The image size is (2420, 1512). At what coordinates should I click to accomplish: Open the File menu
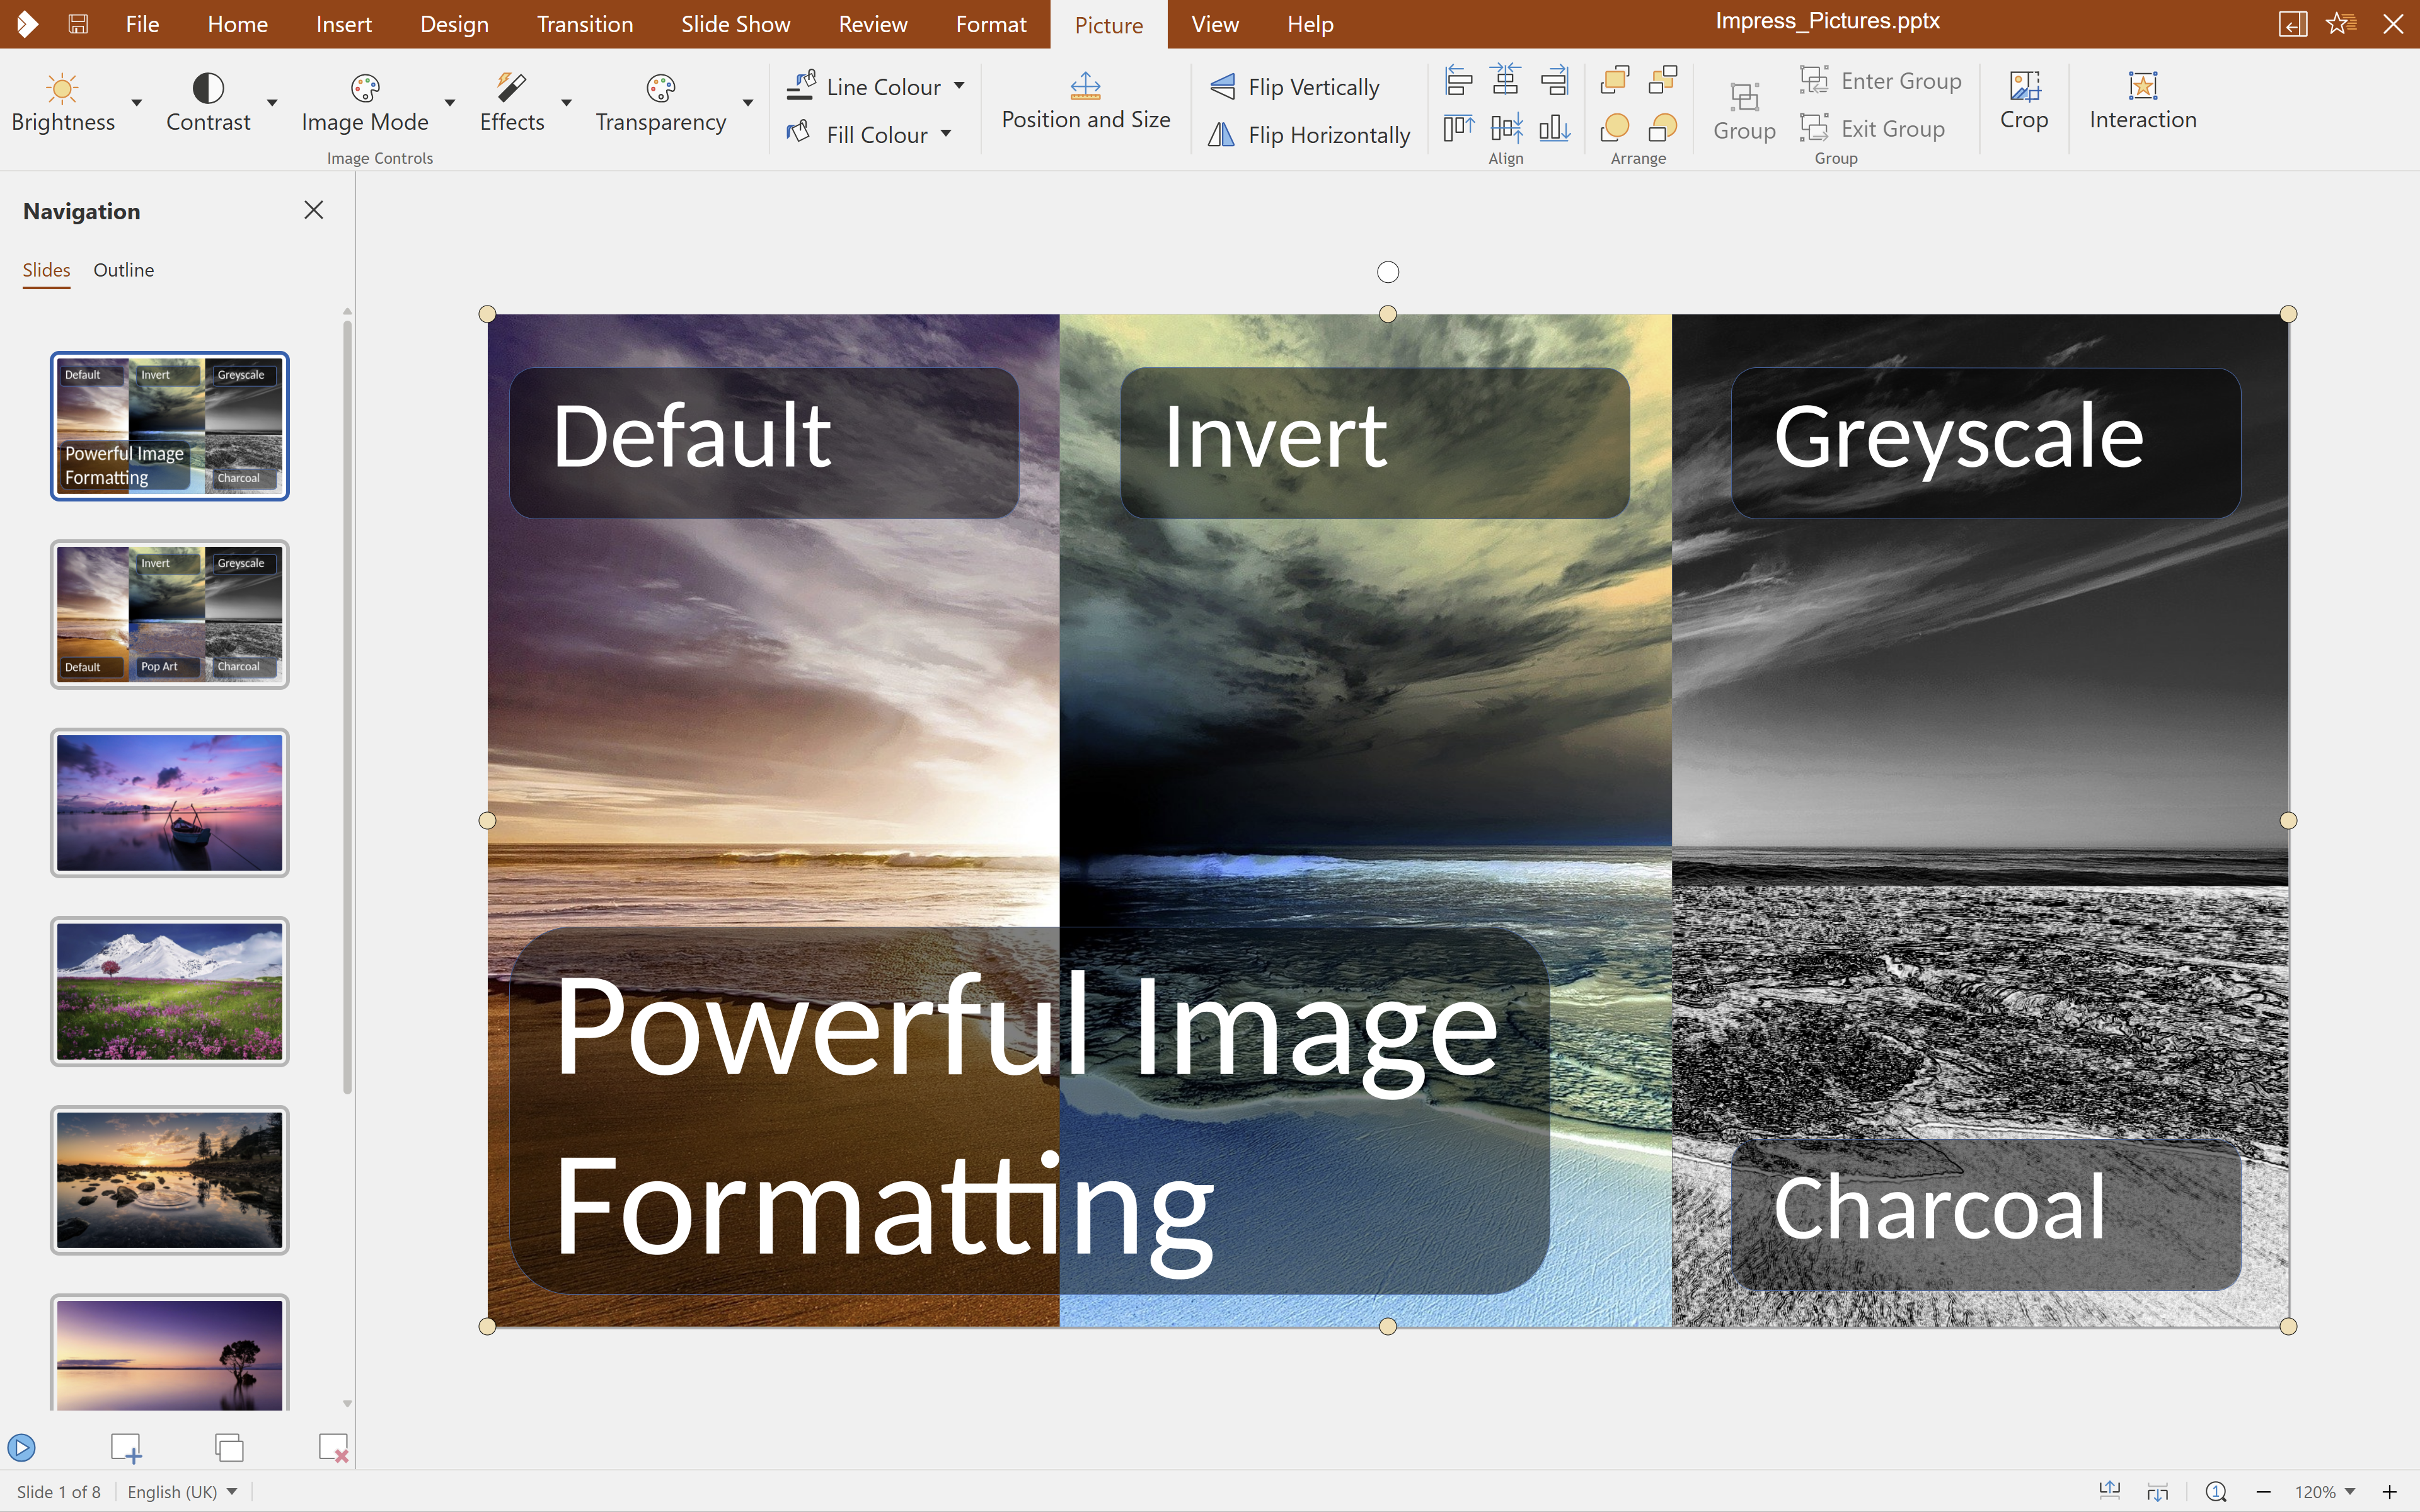(142, 24)
